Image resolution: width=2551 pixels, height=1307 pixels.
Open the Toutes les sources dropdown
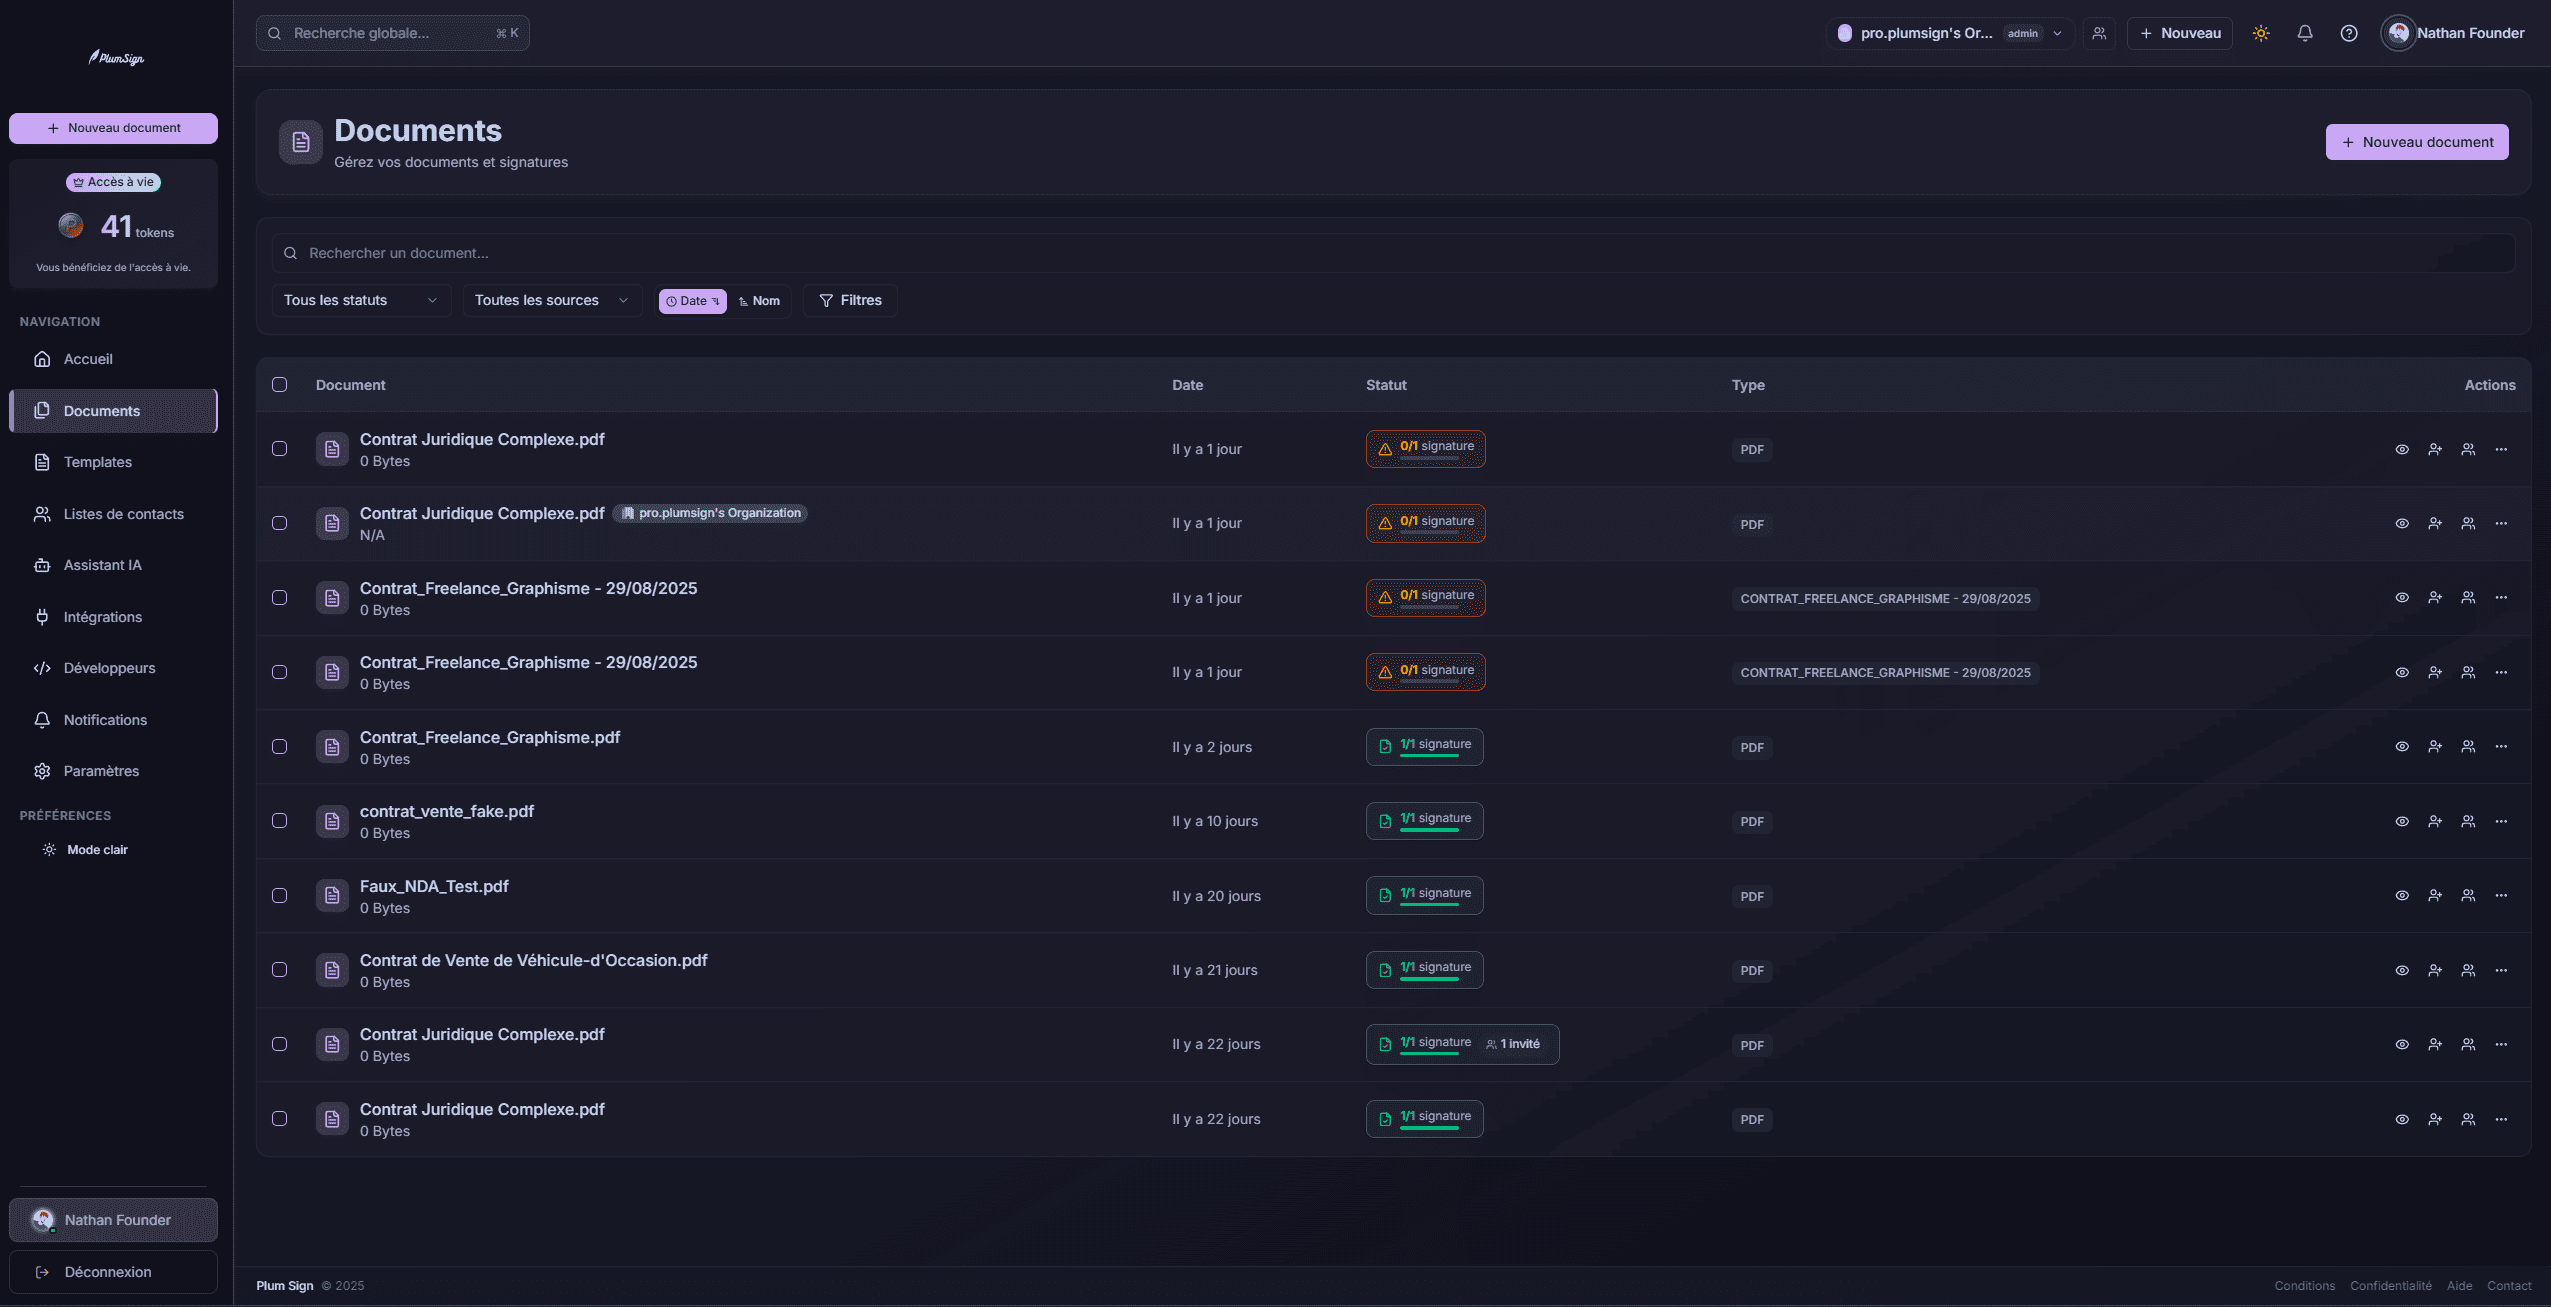(552, 301)
